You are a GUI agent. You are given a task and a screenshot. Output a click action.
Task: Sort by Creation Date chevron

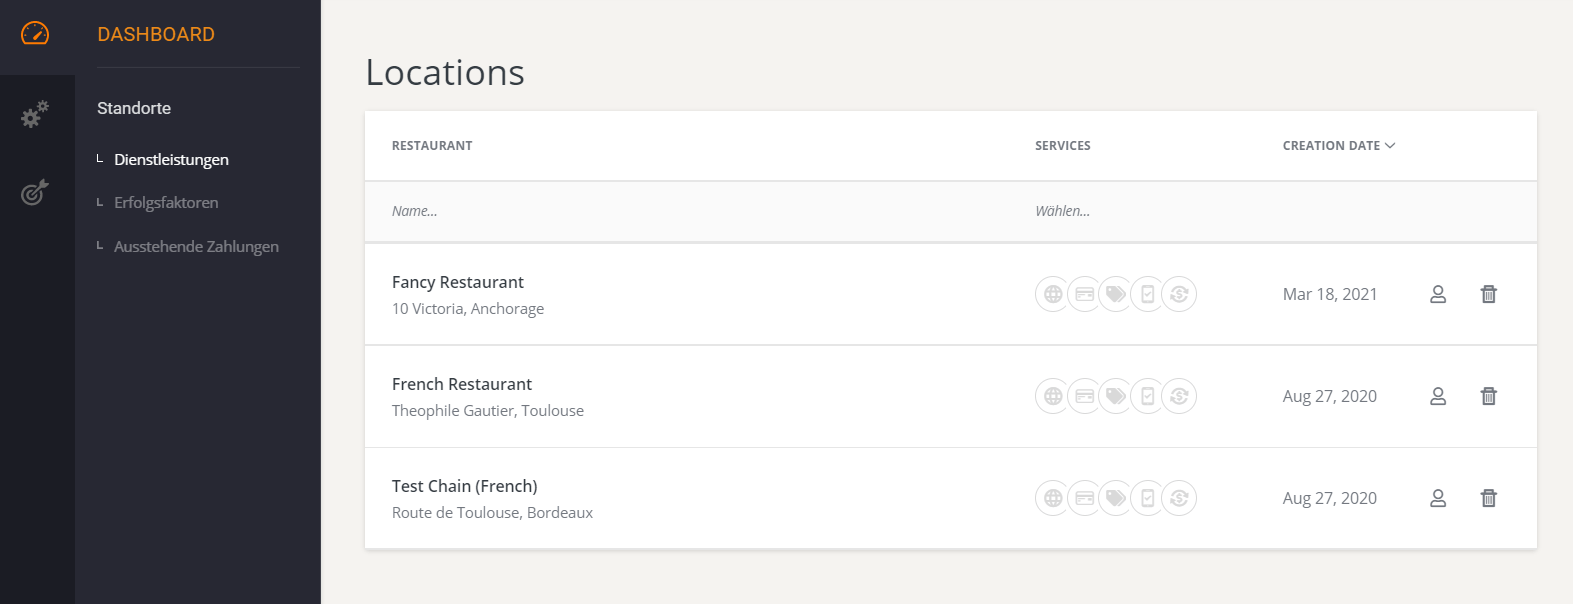click(x=1390, y=146)
